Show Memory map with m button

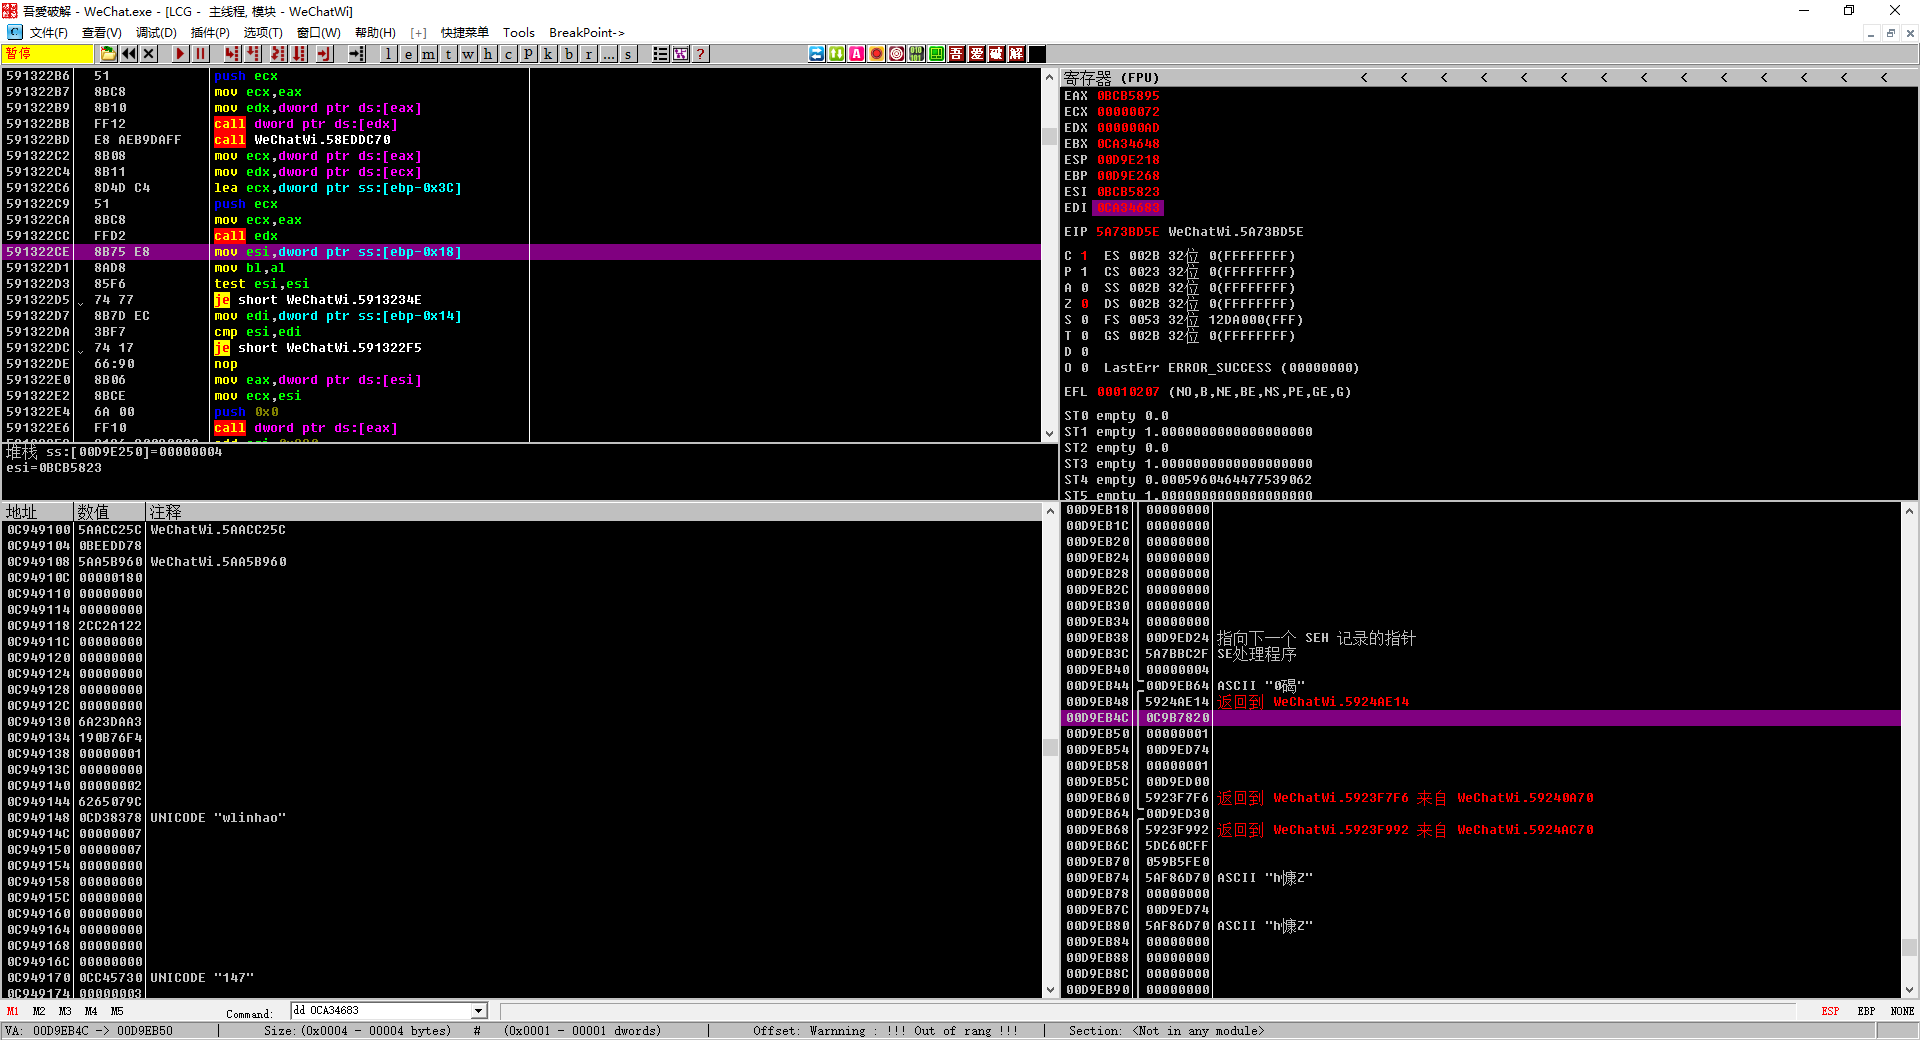coord(428,54)
